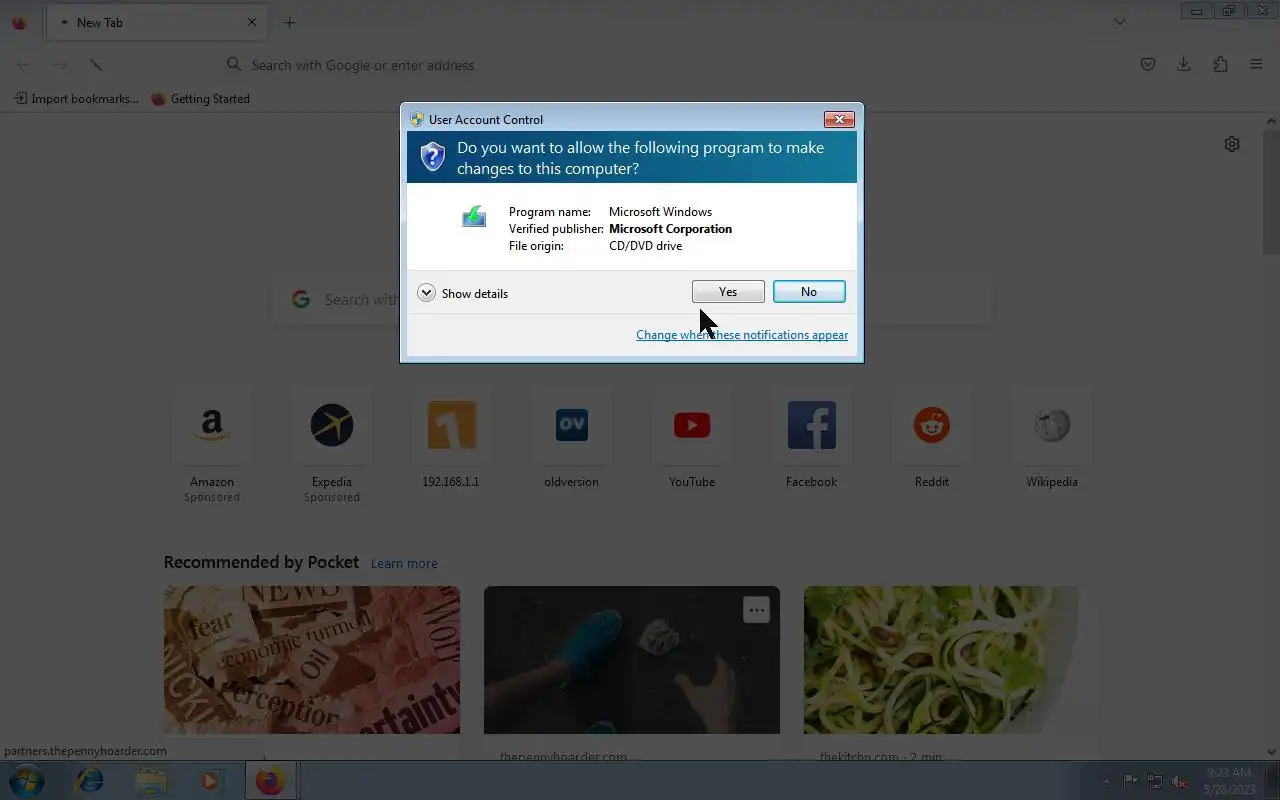The width and height of the screenshot is (1280, 800).
Task: Open Internet Explorer from taskbar
Action: (x=90, y=781)
